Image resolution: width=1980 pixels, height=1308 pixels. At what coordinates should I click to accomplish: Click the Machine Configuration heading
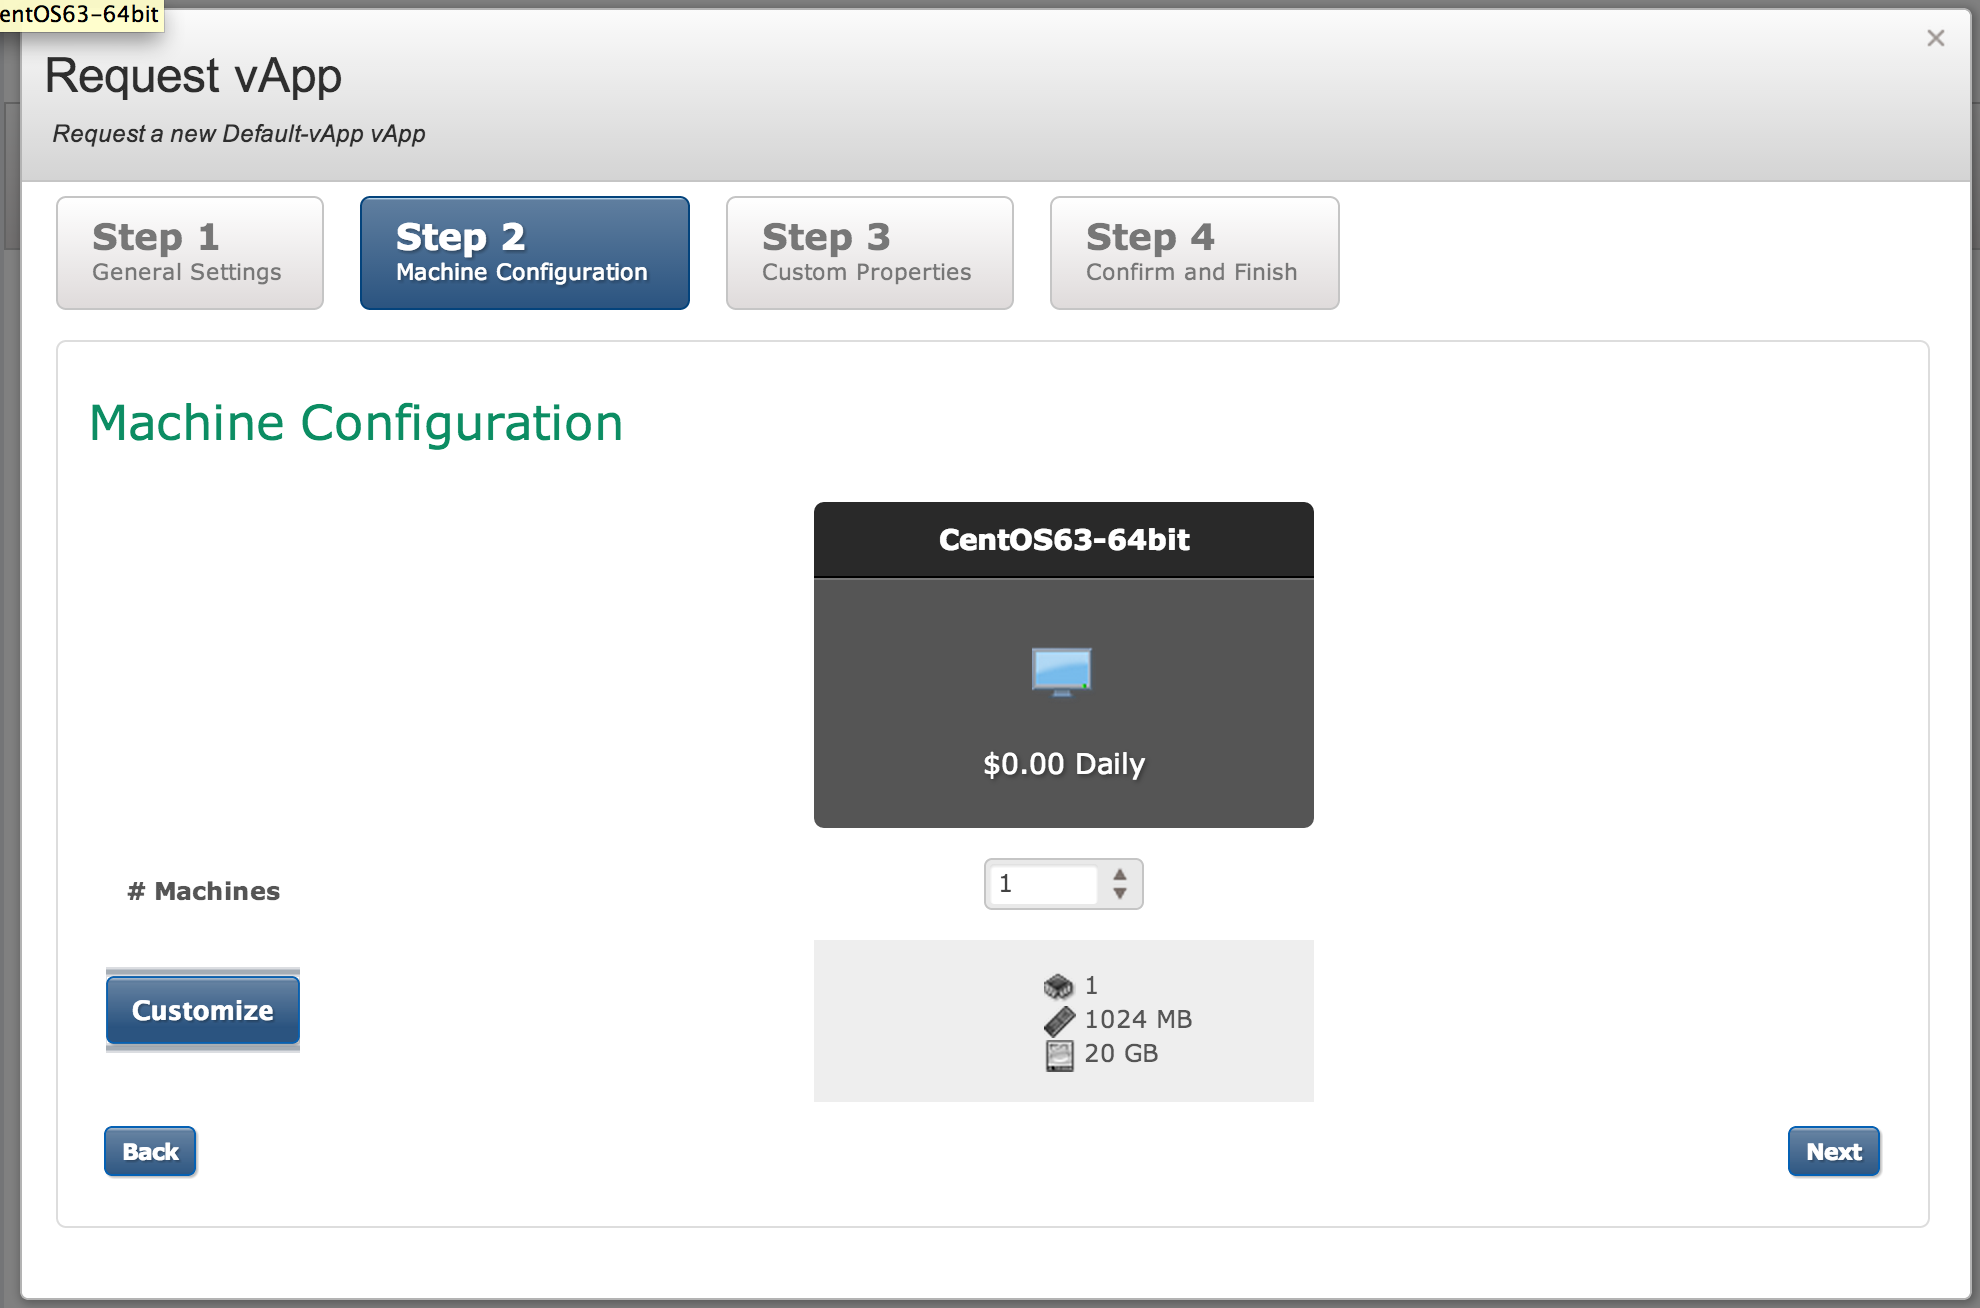pos(356,423)
